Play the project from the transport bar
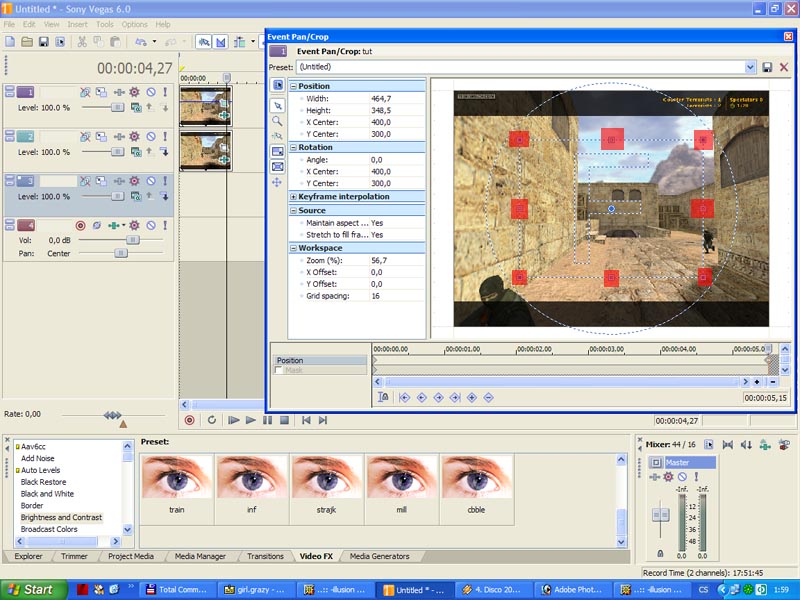This screenshot has width=800, height=600. pos(251,420)
